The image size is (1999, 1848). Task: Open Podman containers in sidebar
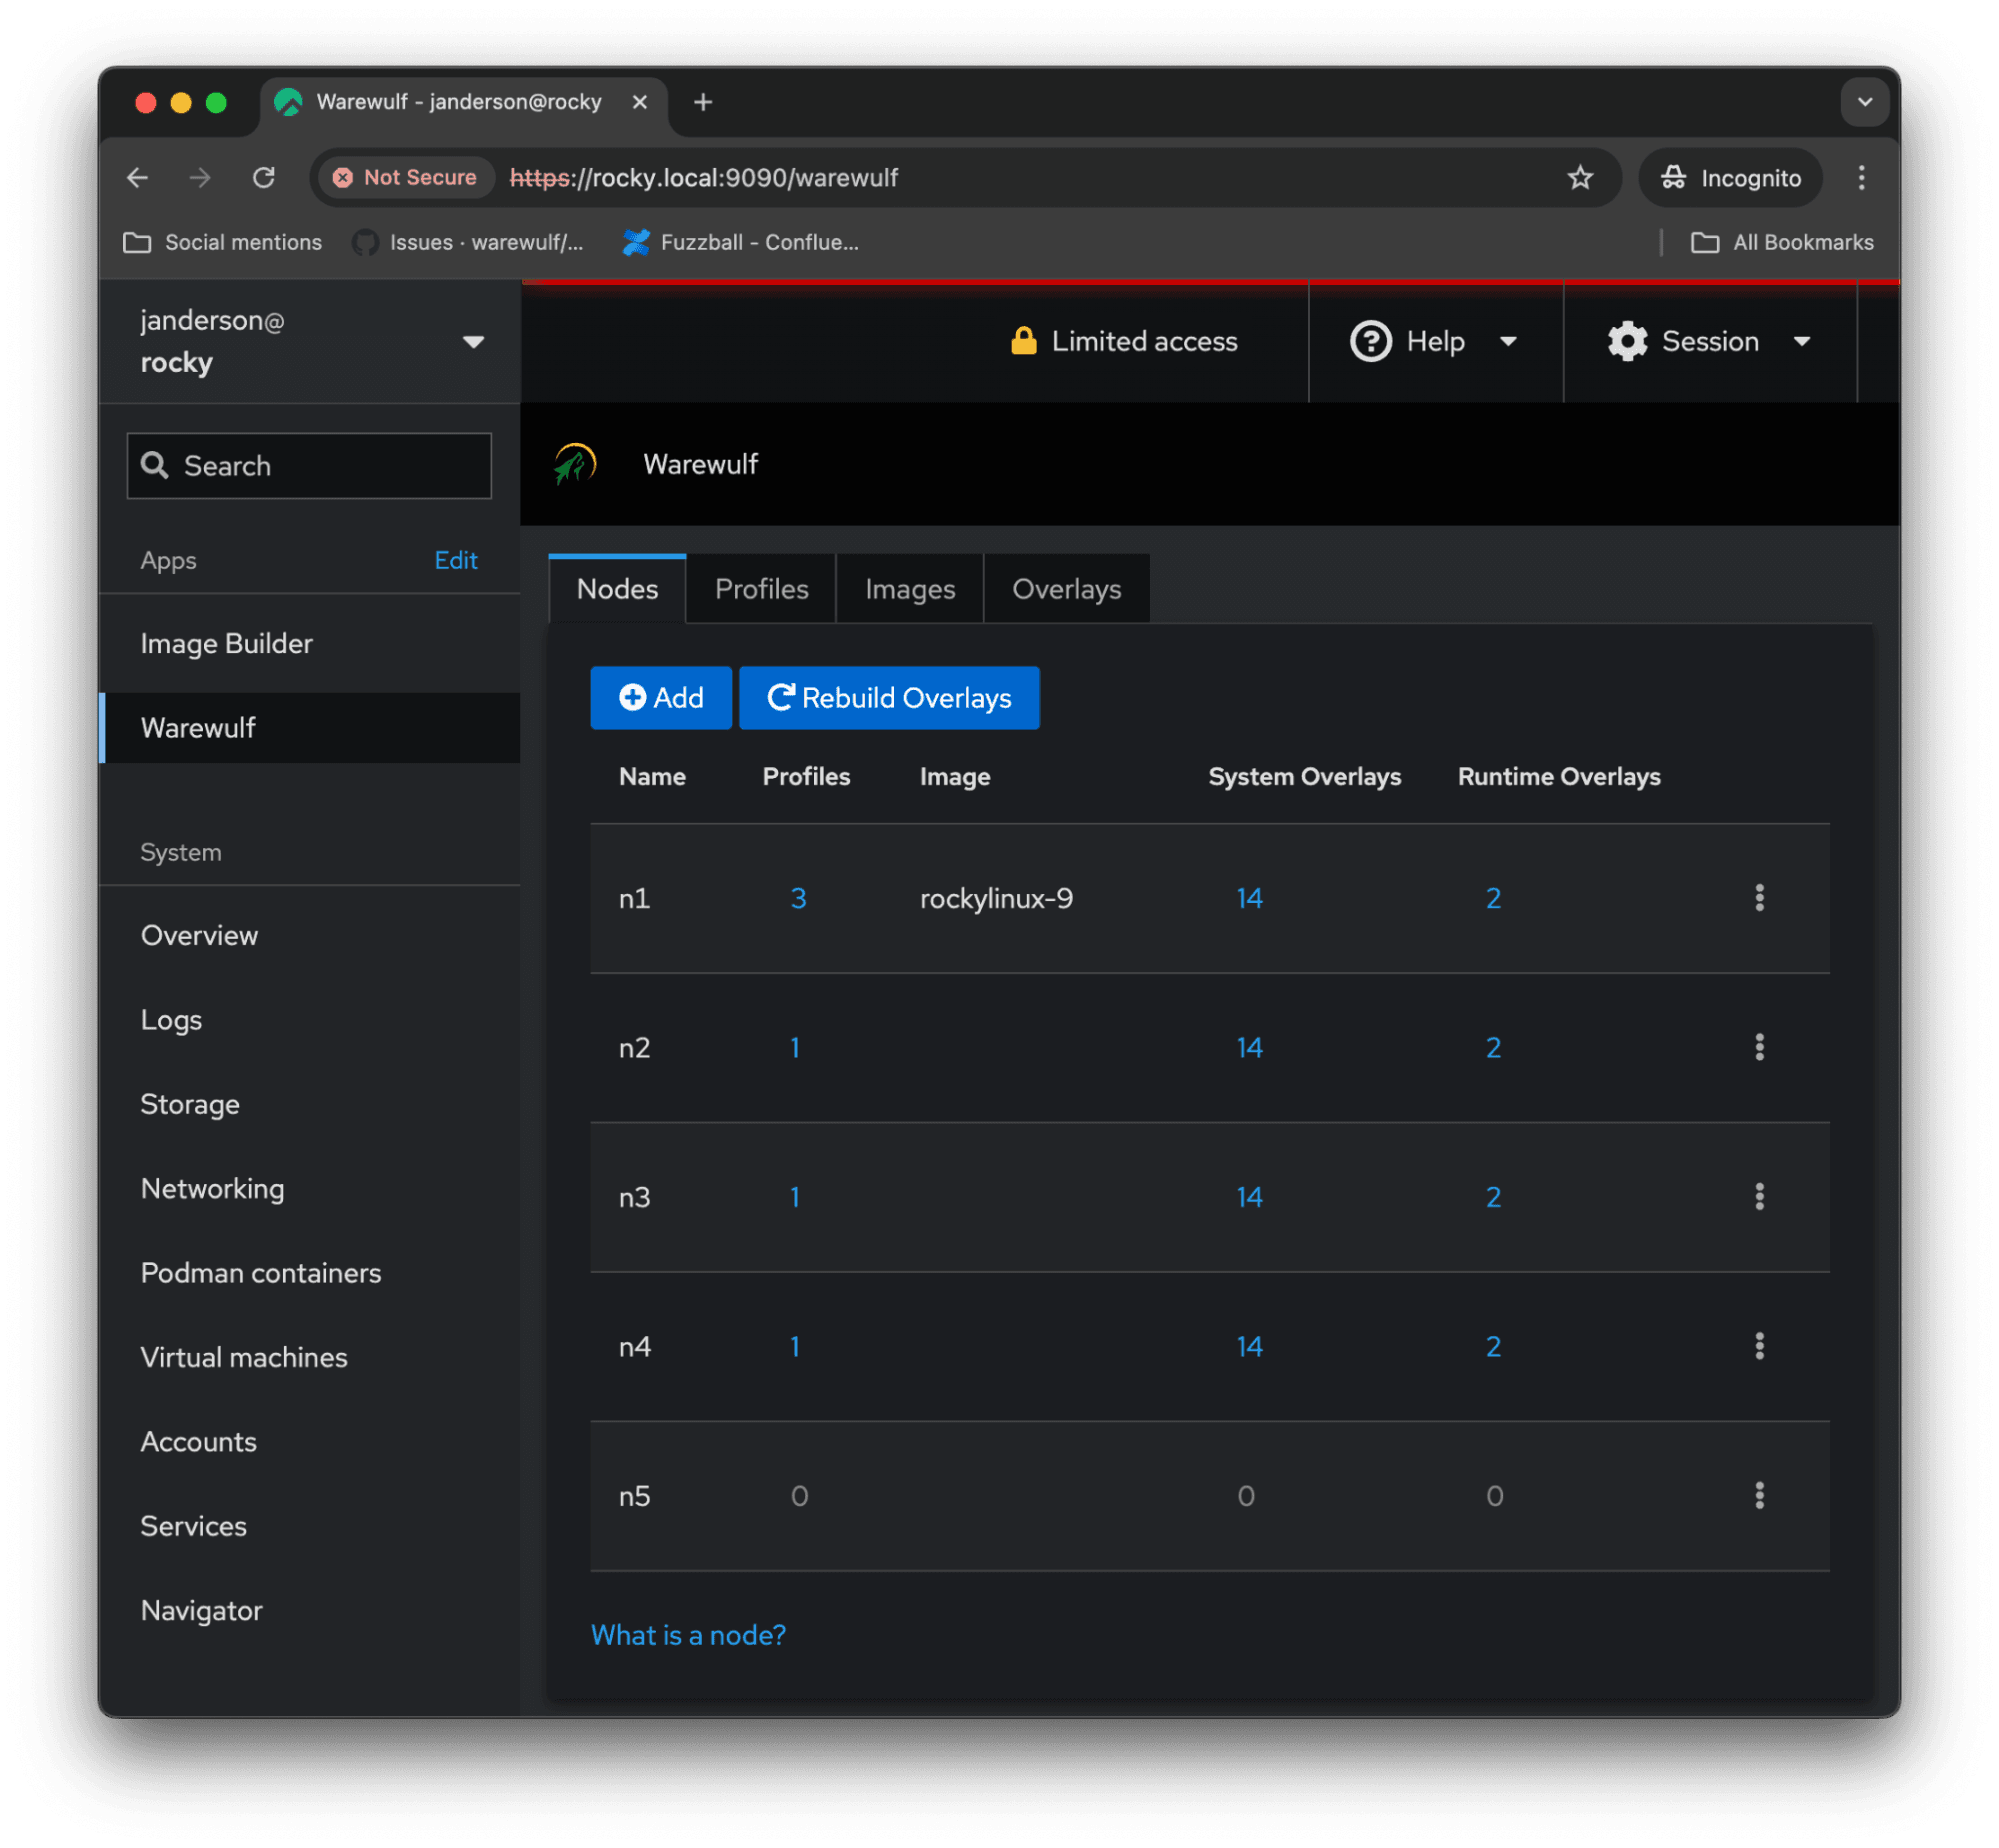tap(310, 1273)
